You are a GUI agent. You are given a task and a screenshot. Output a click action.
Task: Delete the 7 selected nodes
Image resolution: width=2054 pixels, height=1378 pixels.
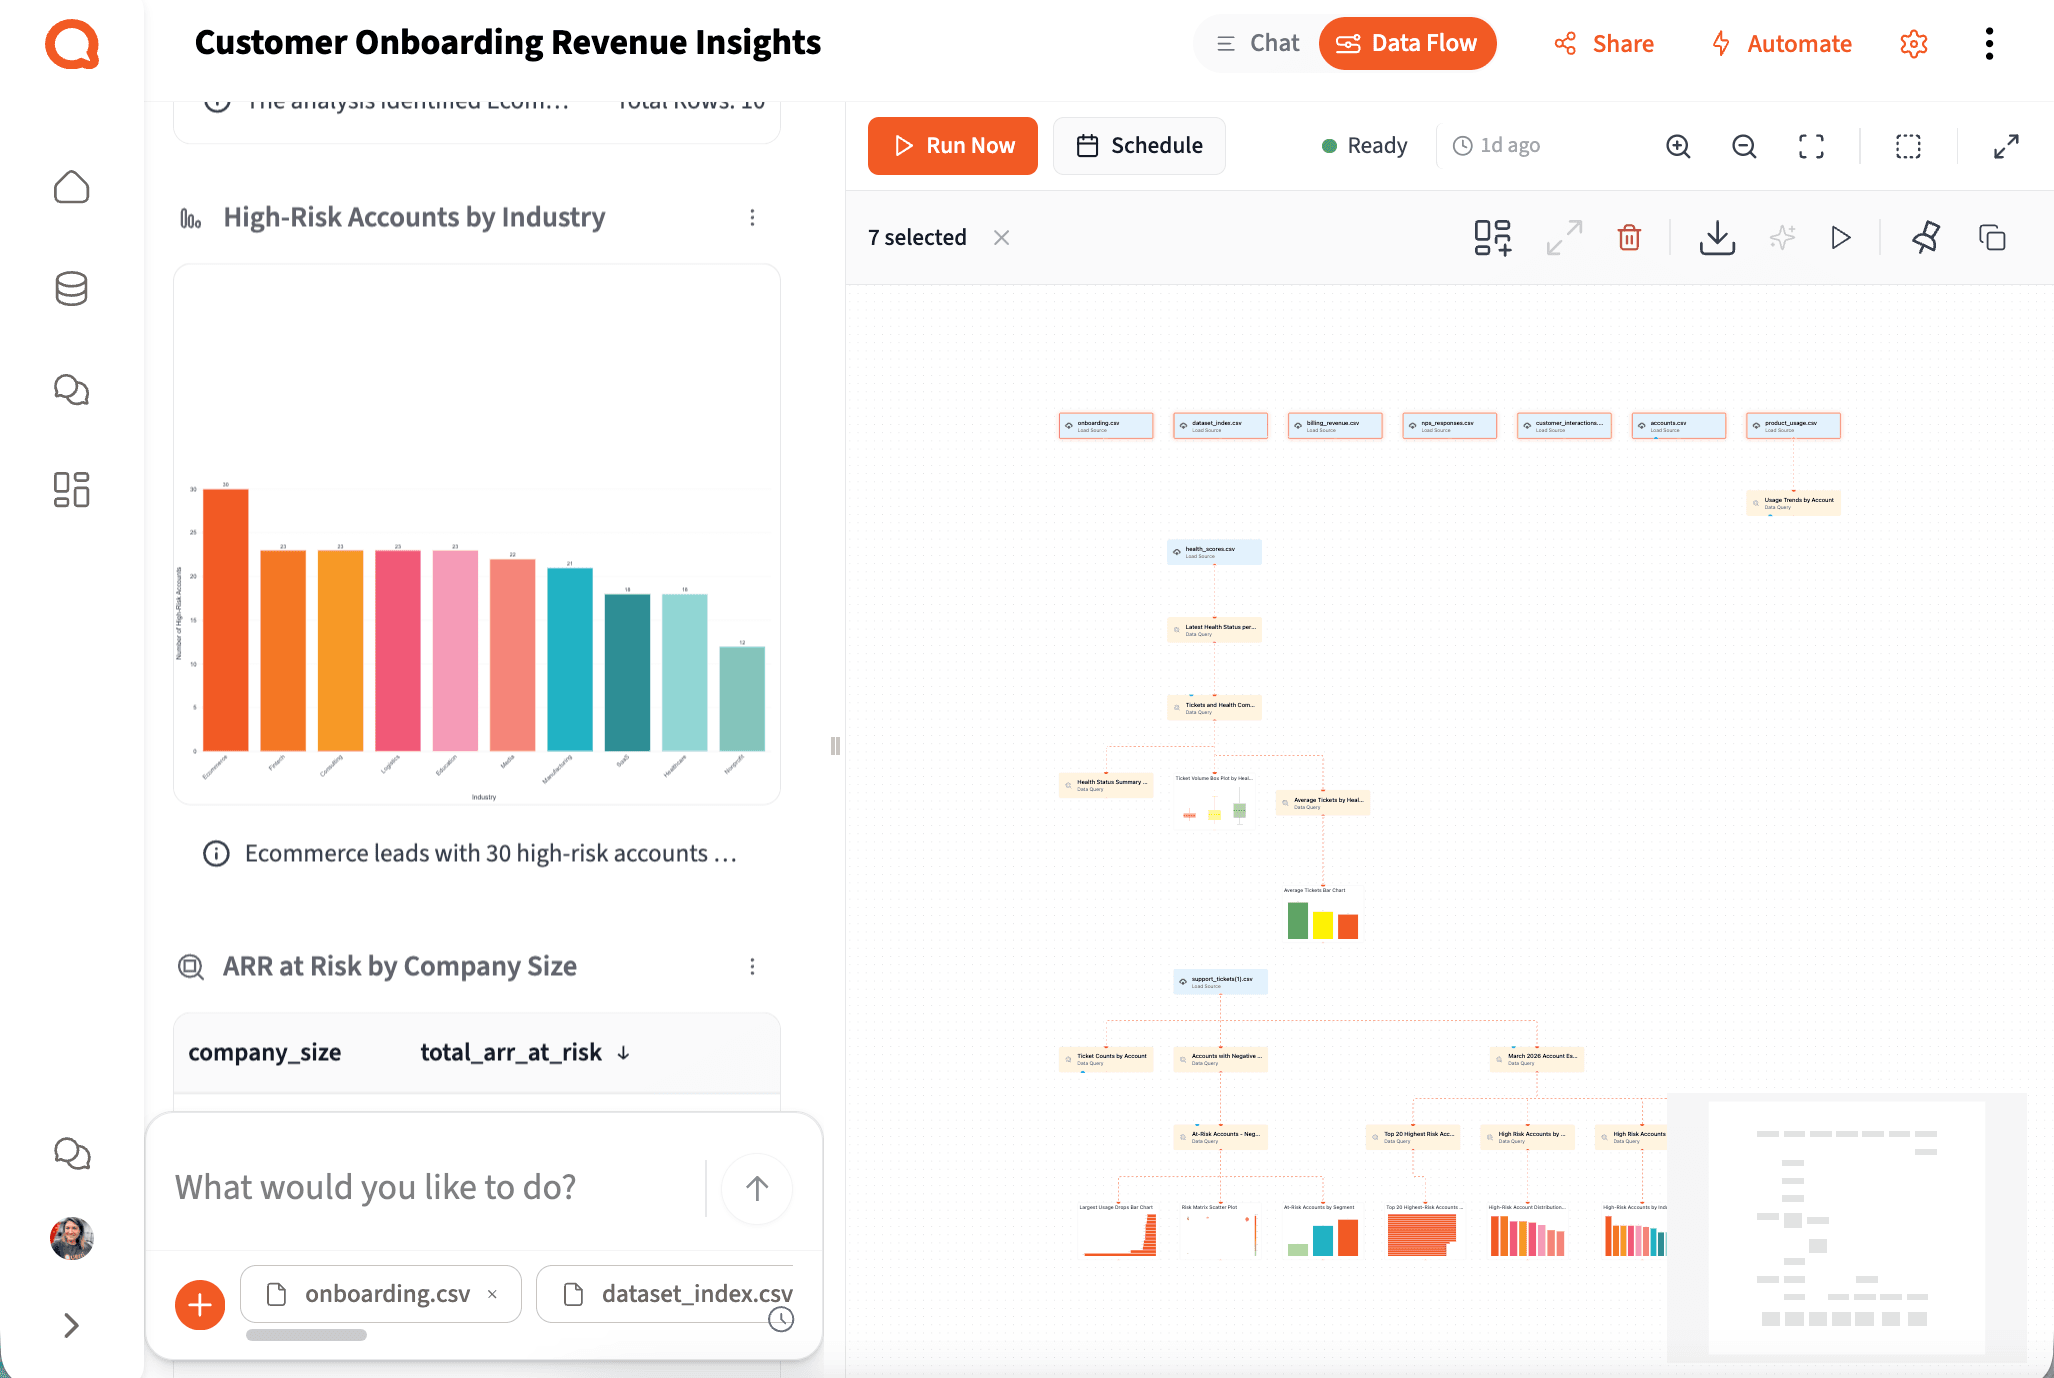[1628, 238]
